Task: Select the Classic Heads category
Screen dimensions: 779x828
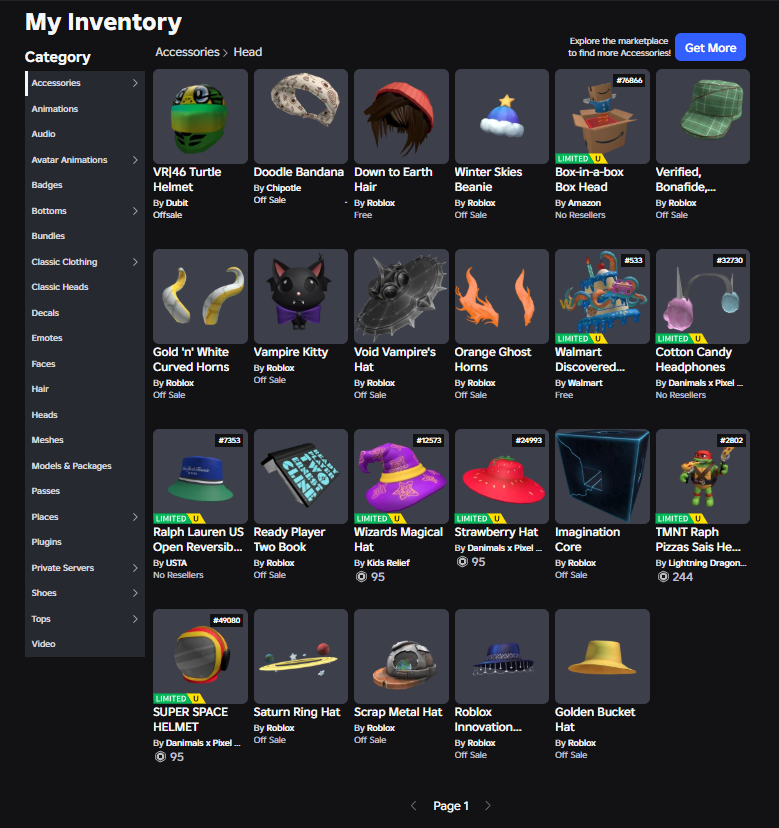Action: click(85, 287)
